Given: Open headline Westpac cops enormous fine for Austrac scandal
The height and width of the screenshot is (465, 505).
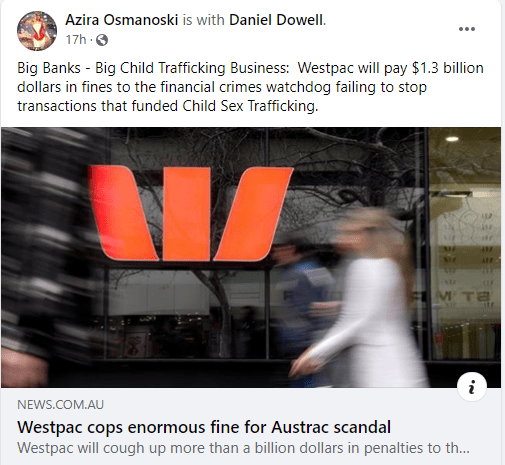Looking at the screenshot, I should (x=204, y=427).
